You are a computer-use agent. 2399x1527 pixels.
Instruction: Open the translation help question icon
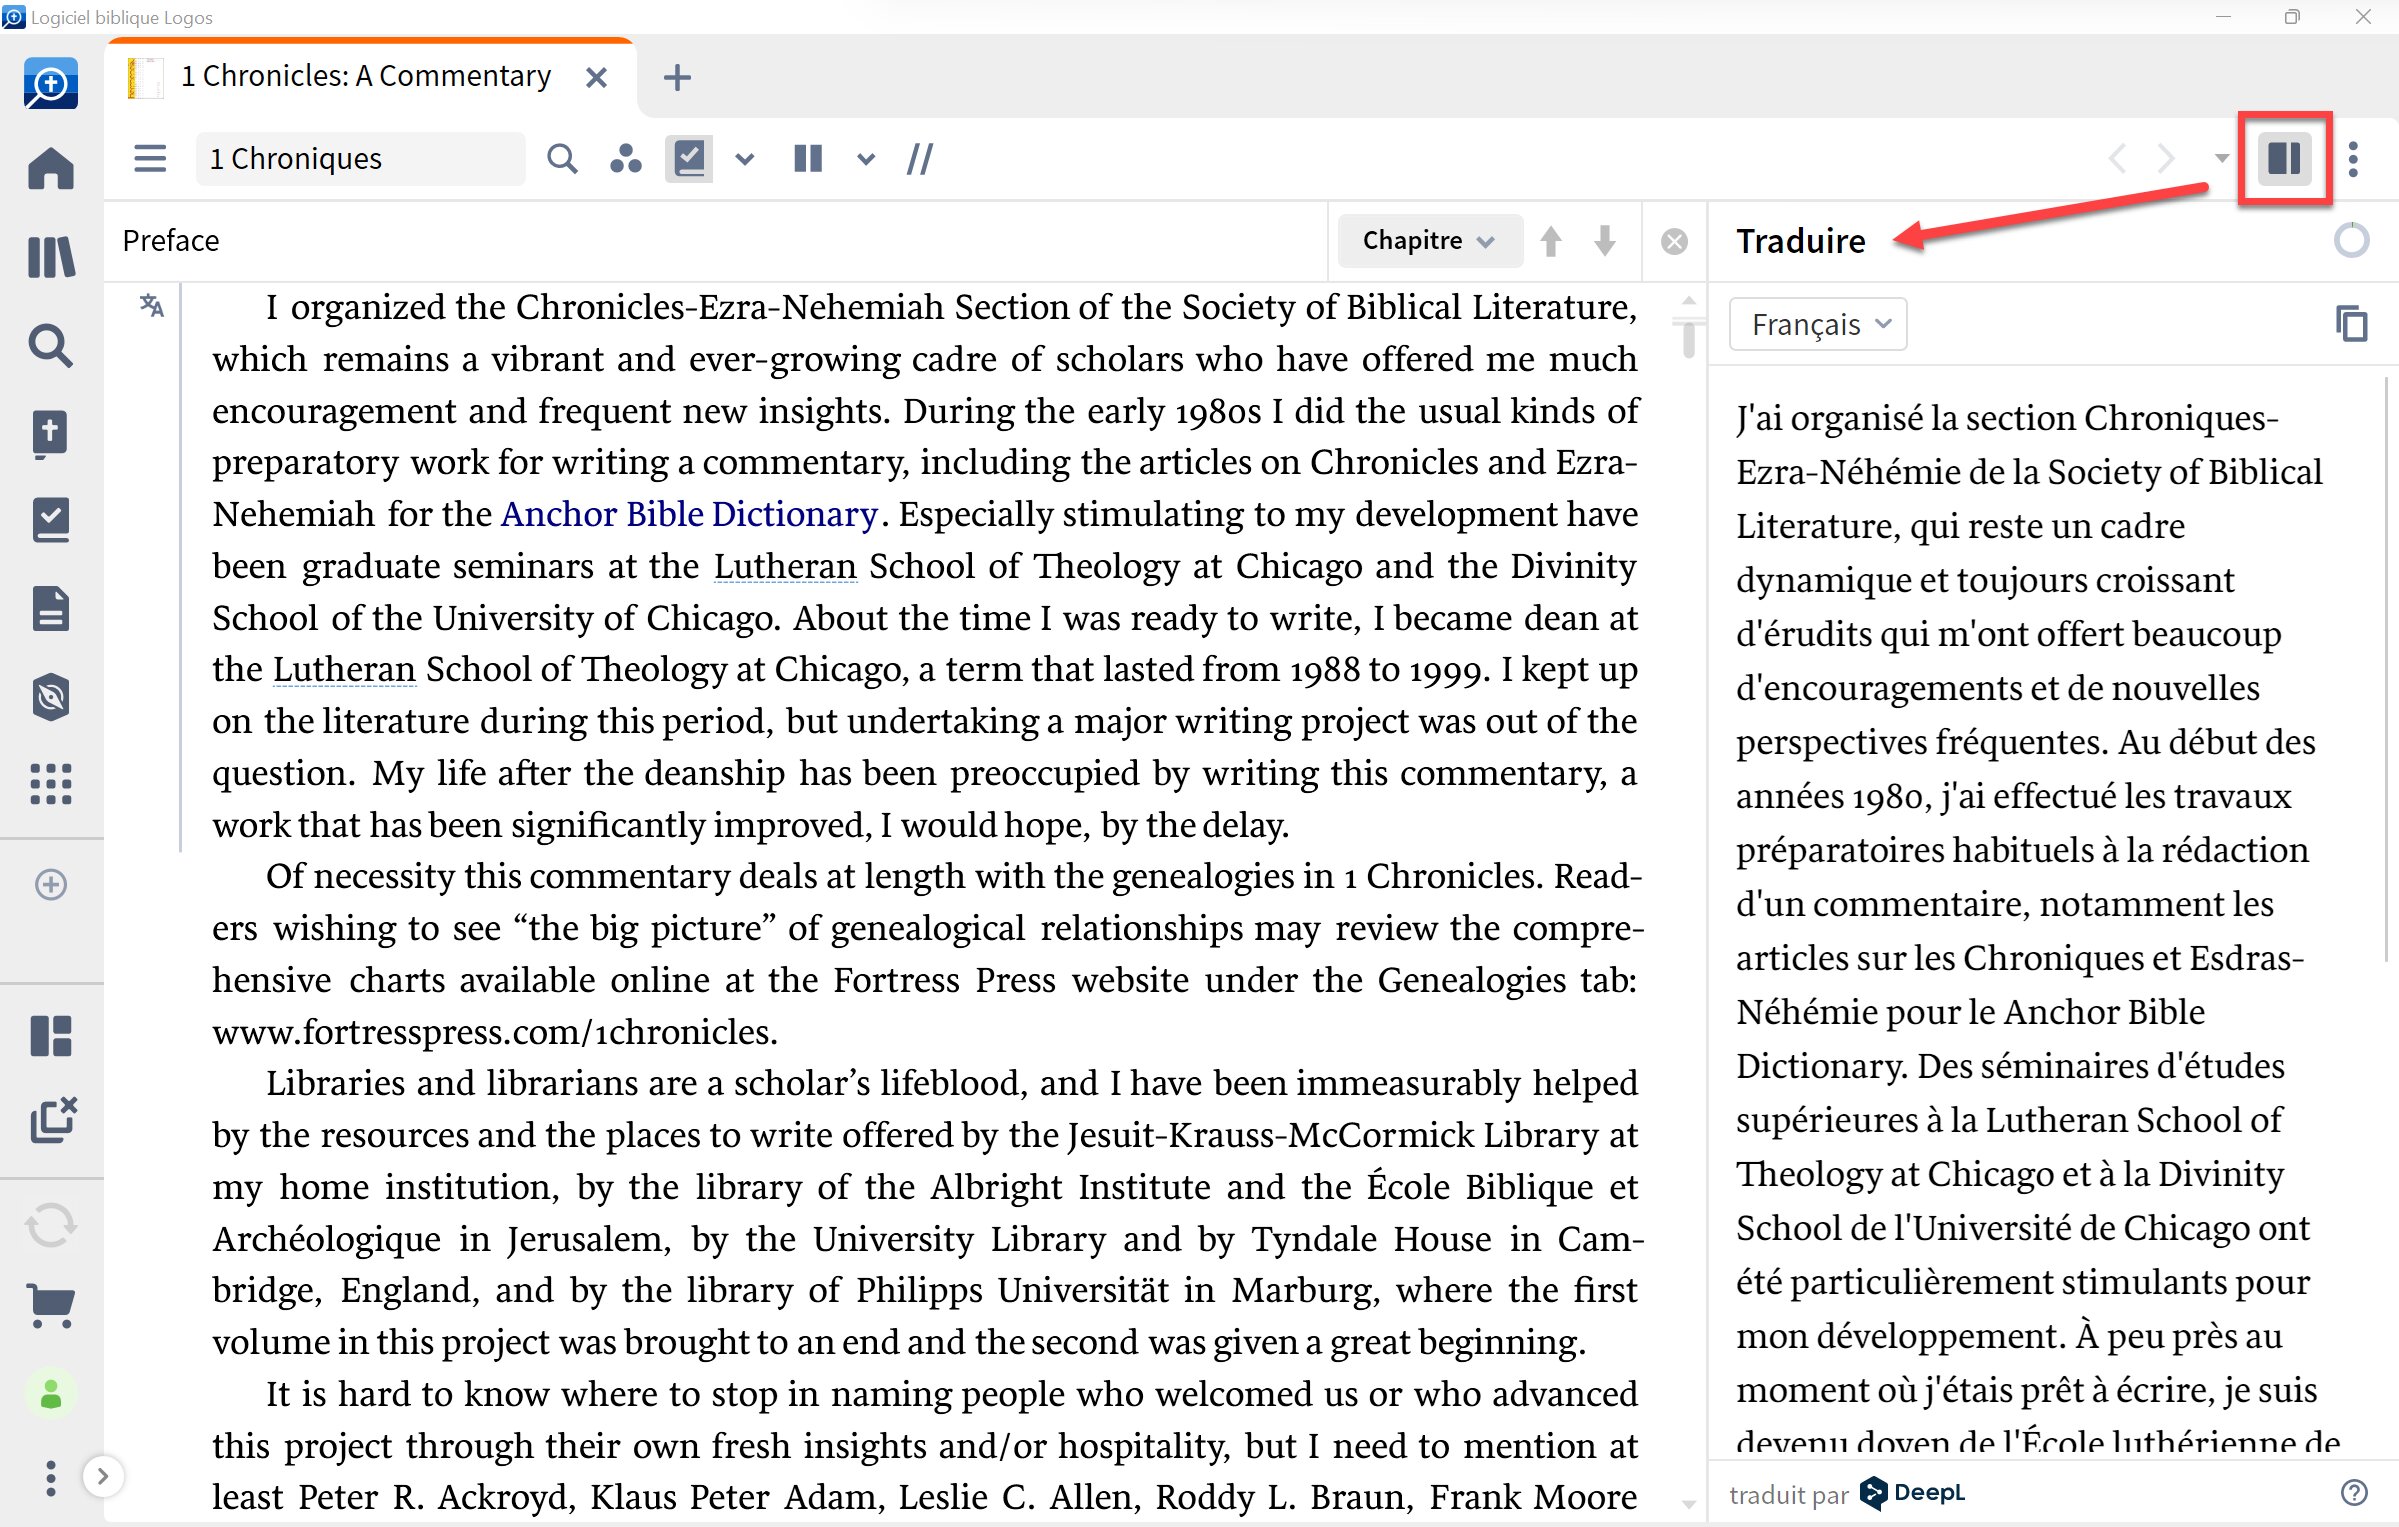pyautogui.click(x=2354, y=1492)
